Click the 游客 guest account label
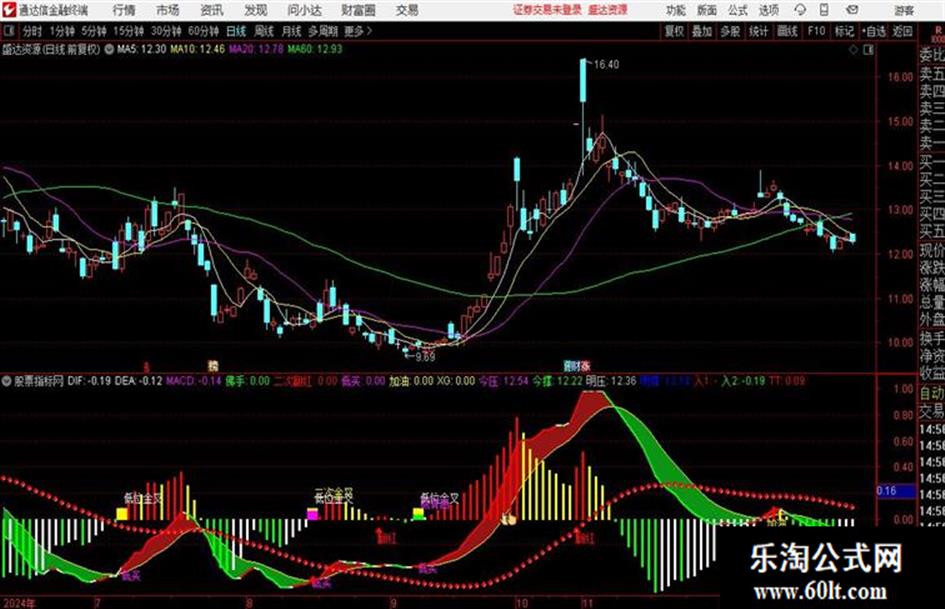The width and height of the screenshot is (945, 609). (x=904, y=10)
